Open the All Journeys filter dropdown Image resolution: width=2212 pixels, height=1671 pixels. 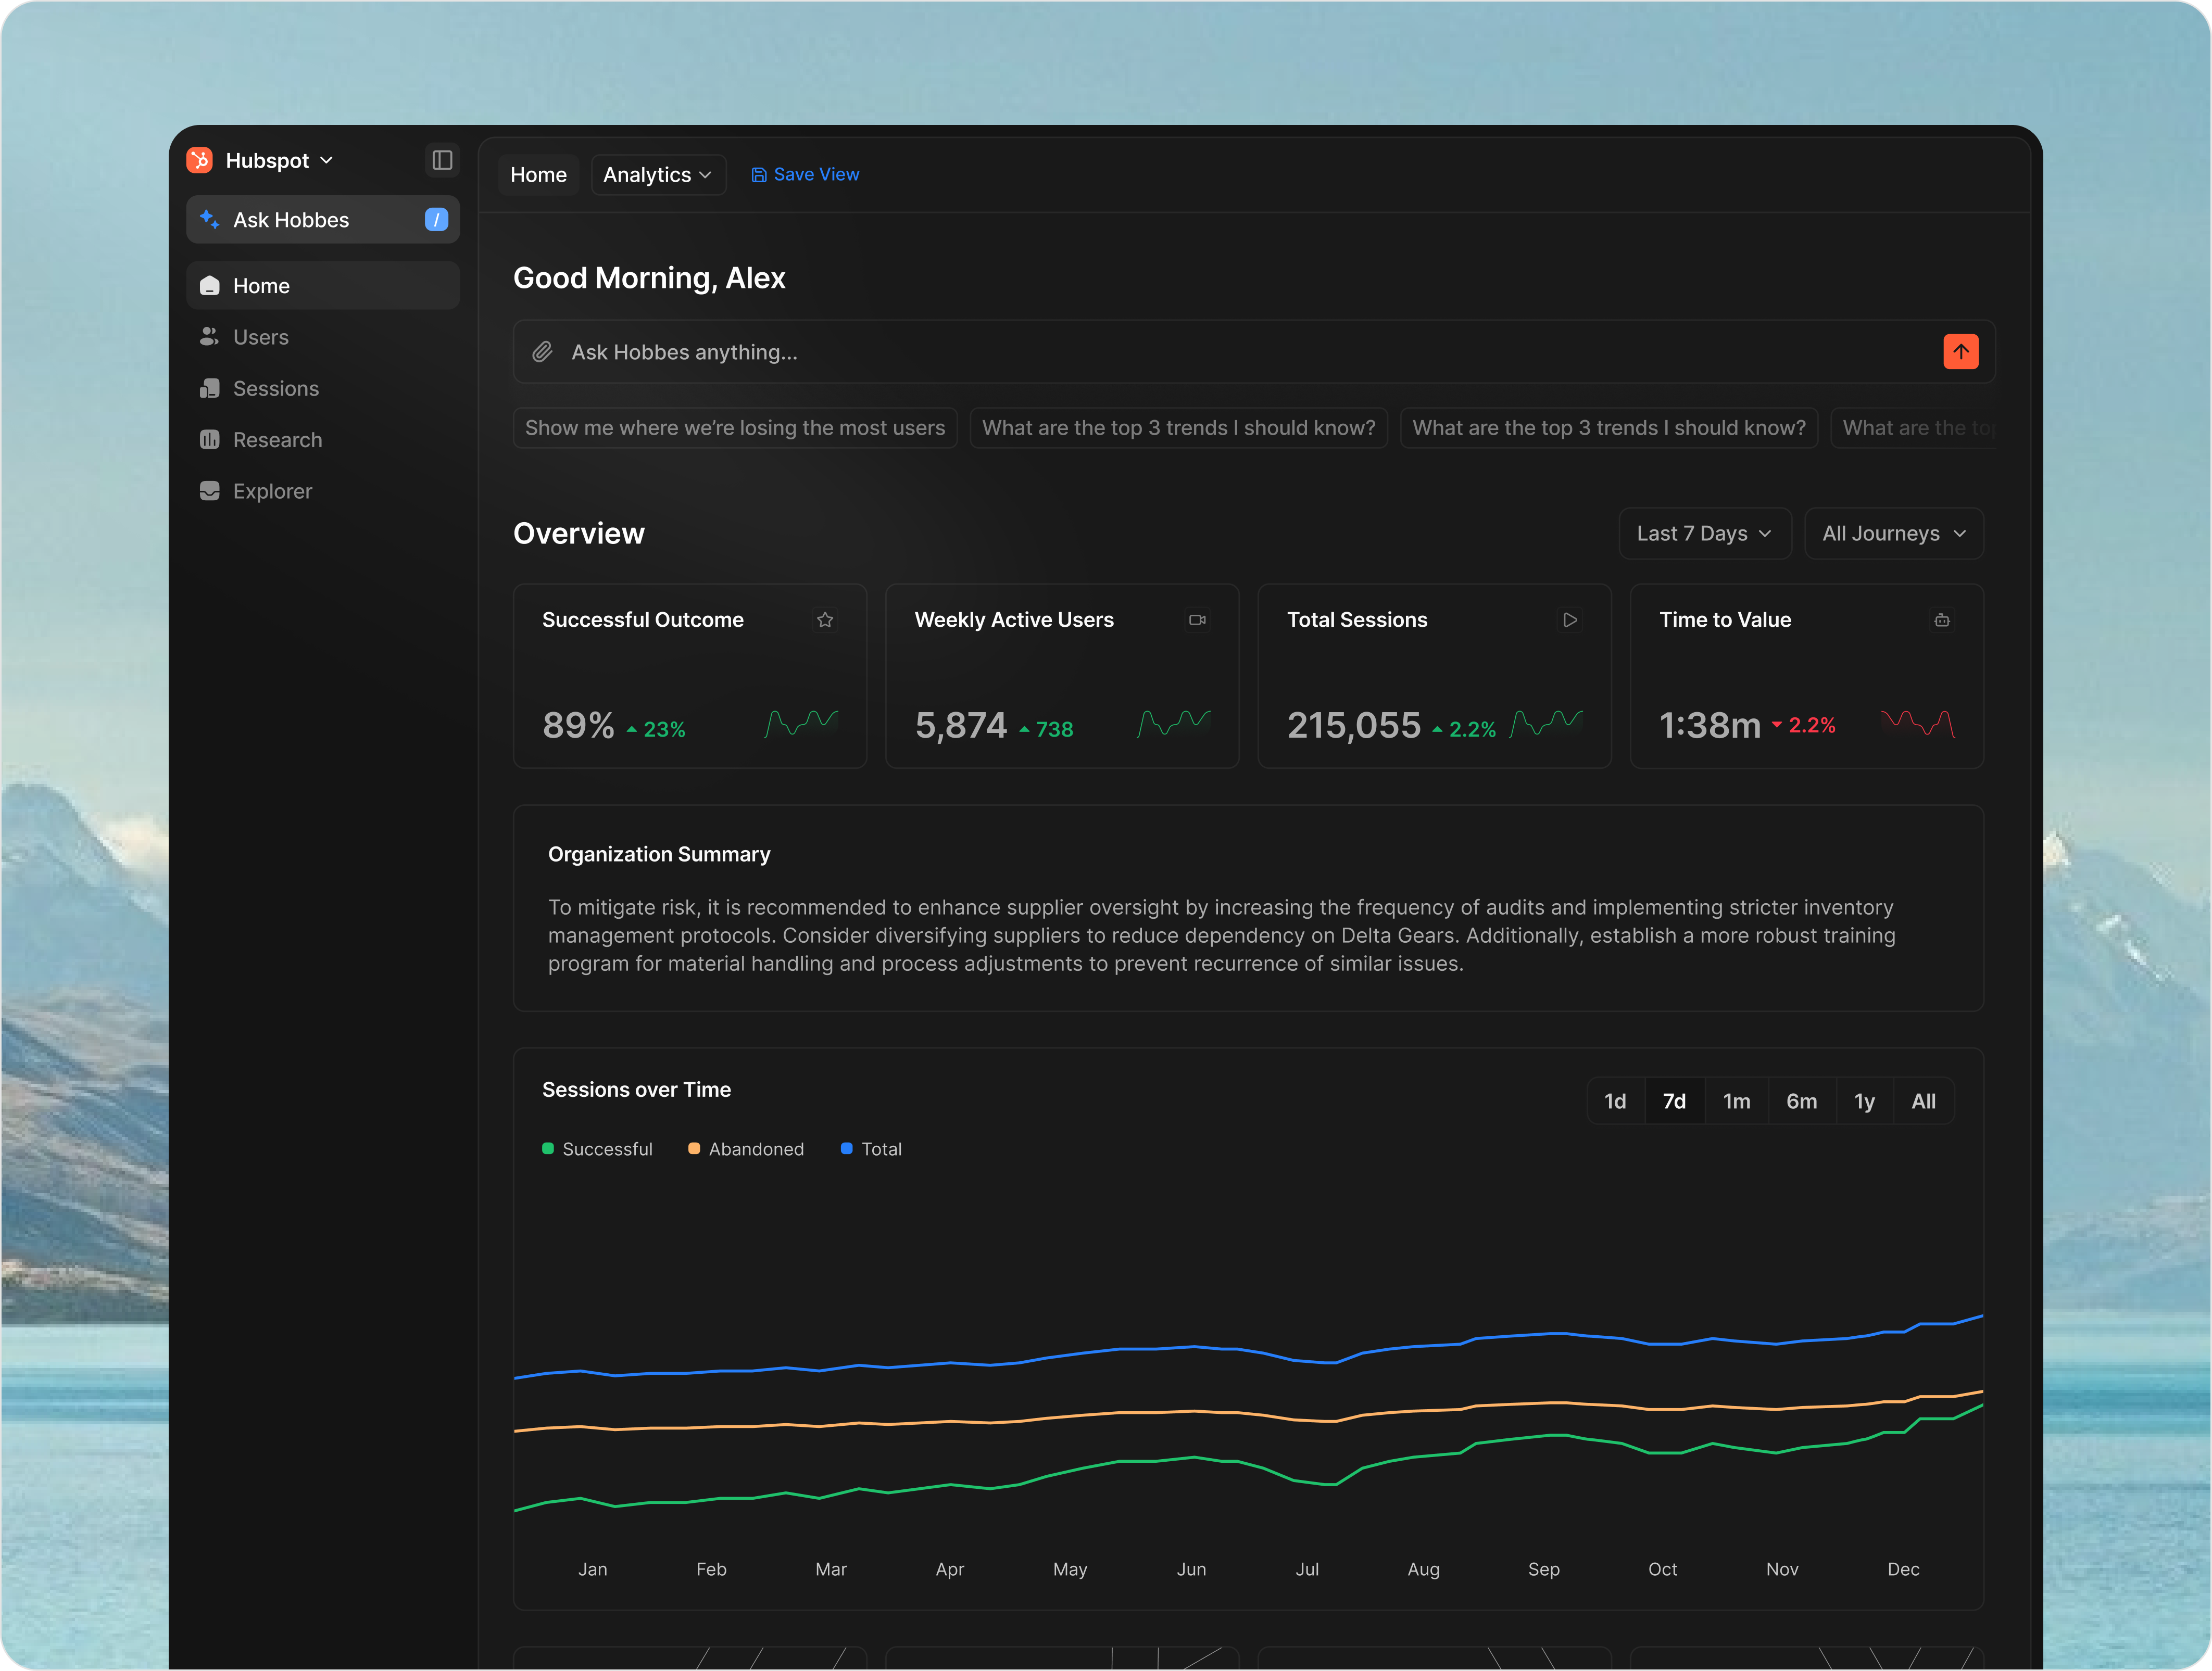point(1893,533)
